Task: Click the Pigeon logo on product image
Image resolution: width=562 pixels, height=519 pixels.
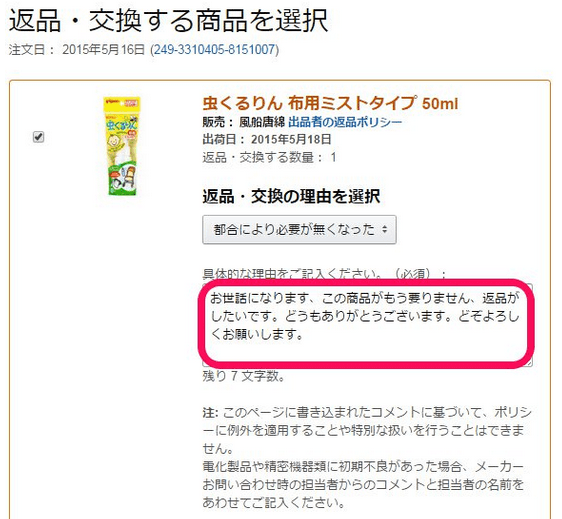Action: tap(114, 102)
